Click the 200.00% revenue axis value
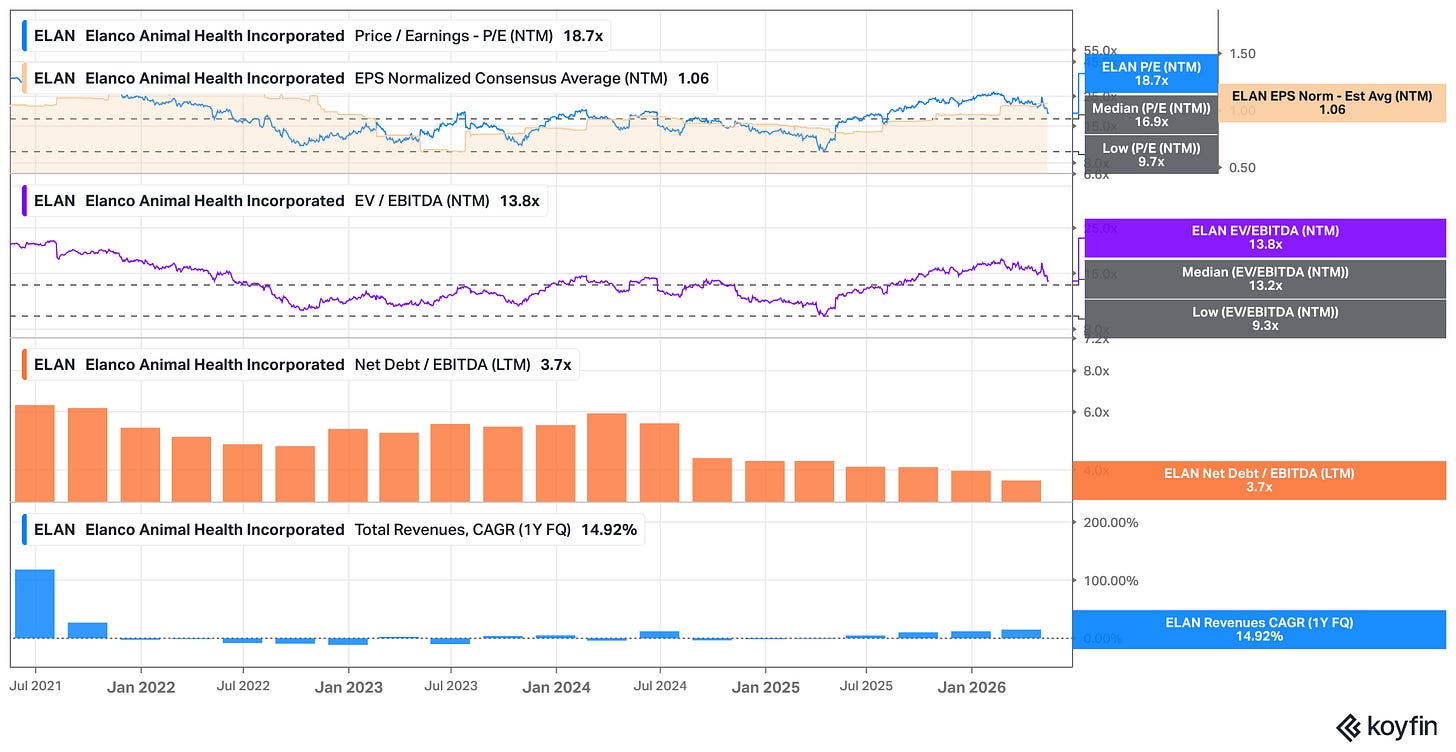This screenshot has width=1456, height=752. (1110, 522)
